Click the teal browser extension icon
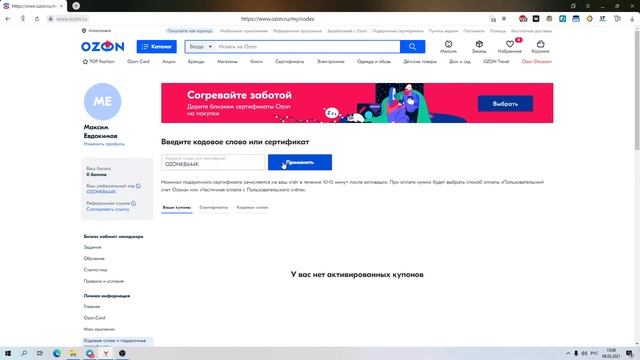 click(562, 19)
